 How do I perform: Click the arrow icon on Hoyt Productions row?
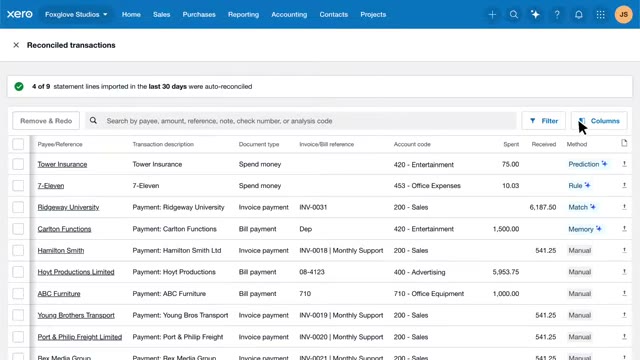(x=624, y=272)
